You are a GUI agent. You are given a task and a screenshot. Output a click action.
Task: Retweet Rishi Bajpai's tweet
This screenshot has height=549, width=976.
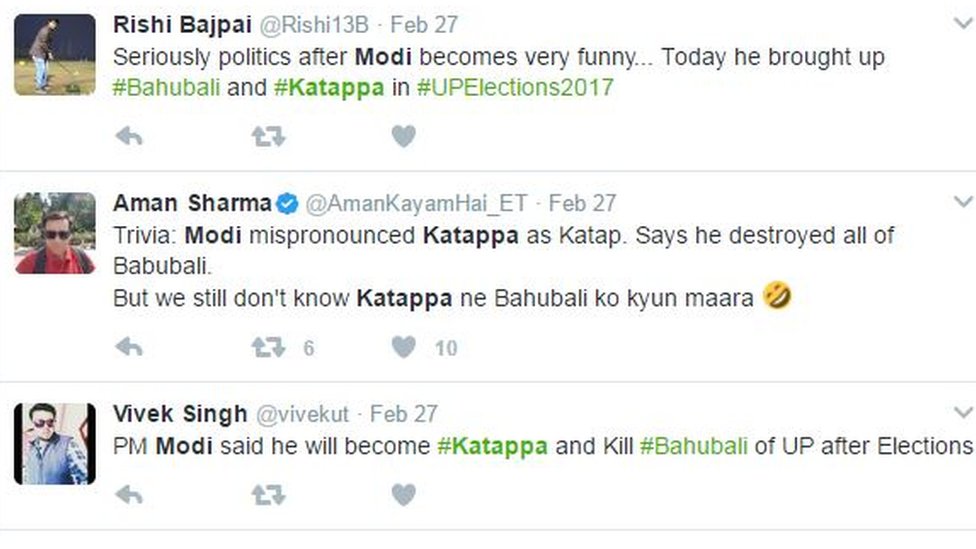267,137
